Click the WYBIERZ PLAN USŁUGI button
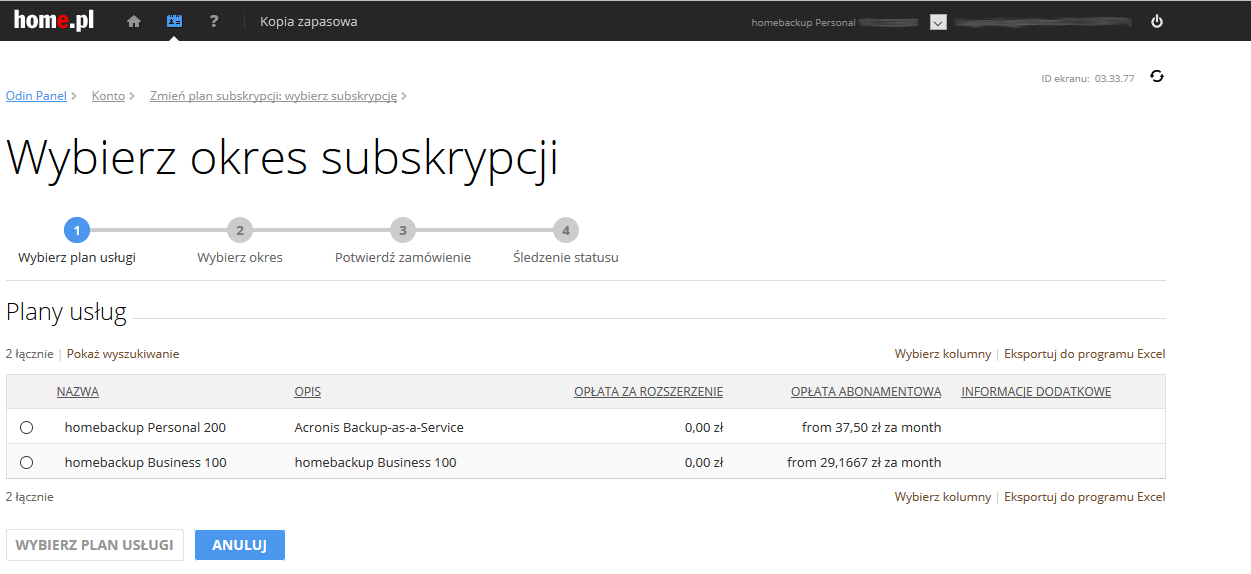Viewport: 1251px width, 574px height. coord(95,545)
